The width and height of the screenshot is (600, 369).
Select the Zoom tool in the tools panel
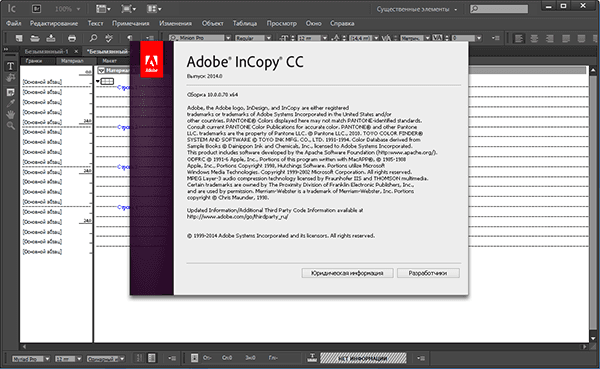[x=10, y=126]
